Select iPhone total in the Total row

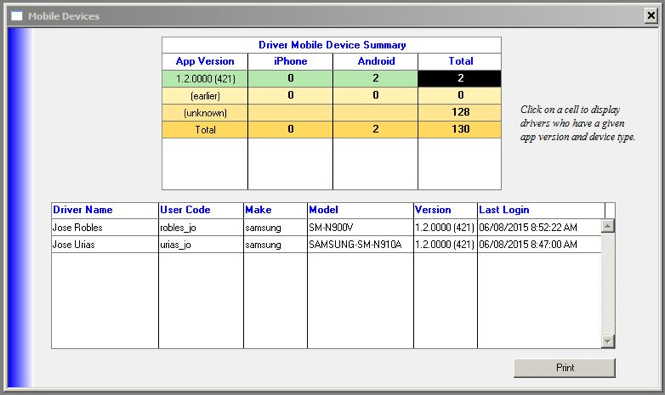pos(291,130)
